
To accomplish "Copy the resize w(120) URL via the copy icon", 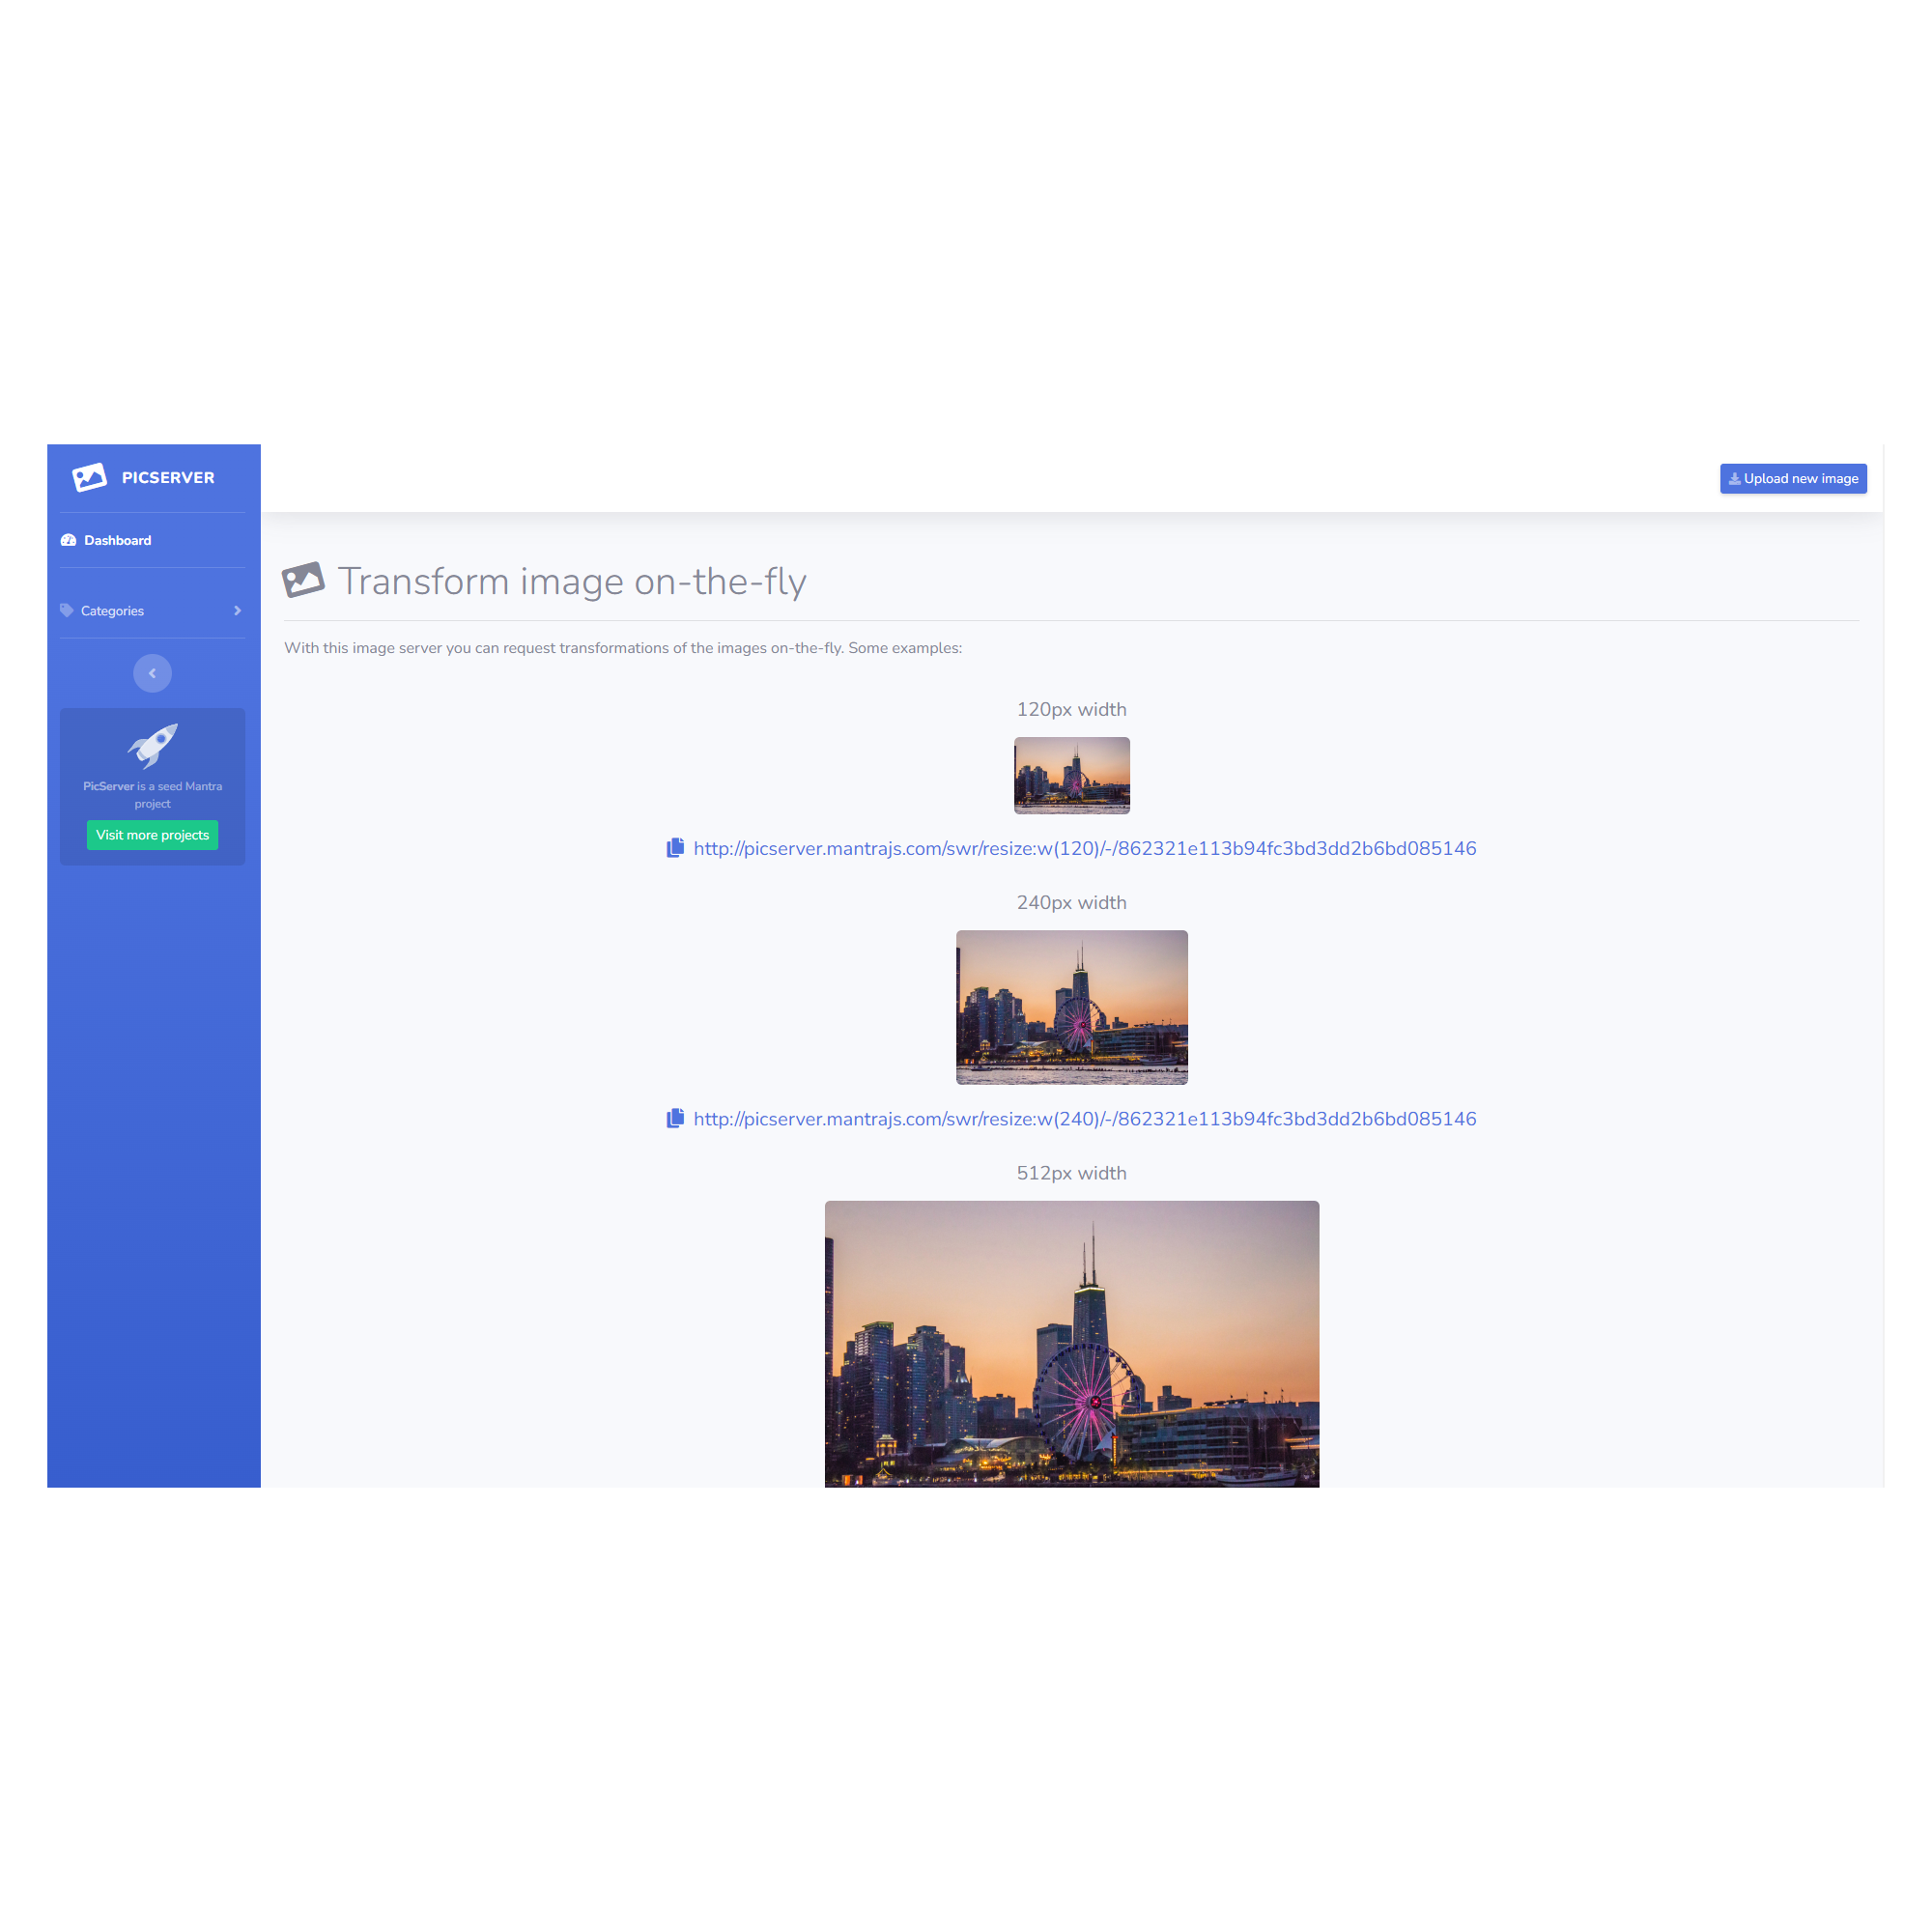I will point(675,848).
